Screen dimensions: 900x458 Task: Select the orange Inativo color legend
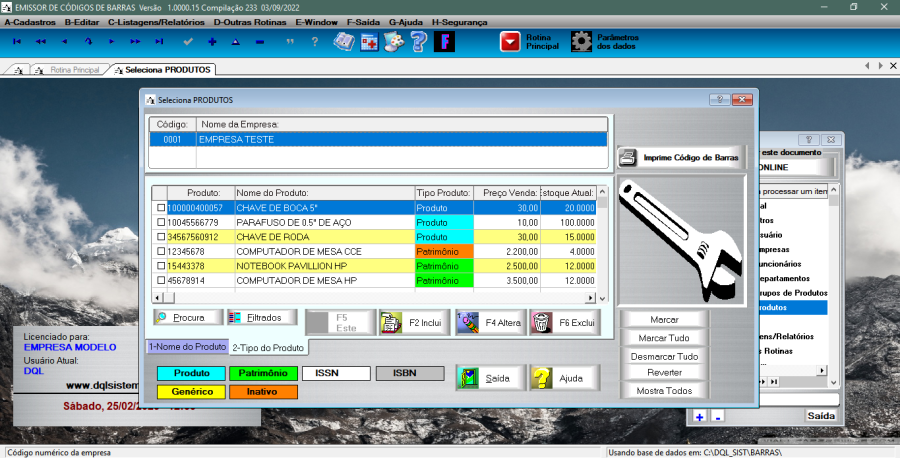(x=264, y=391)
